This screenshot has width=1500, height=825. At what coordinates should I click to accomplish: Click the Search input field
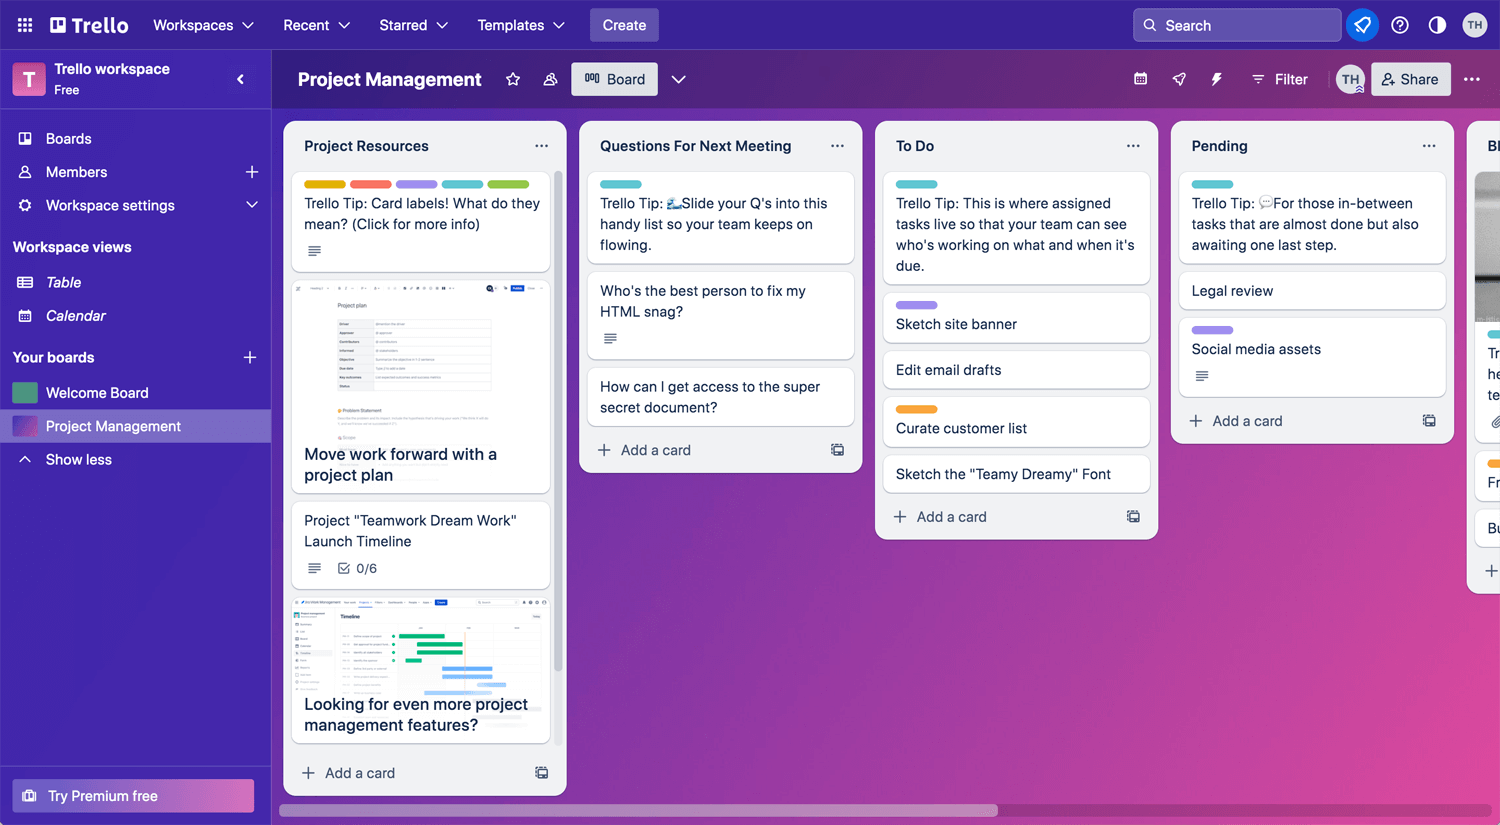tap(1237, 25)
